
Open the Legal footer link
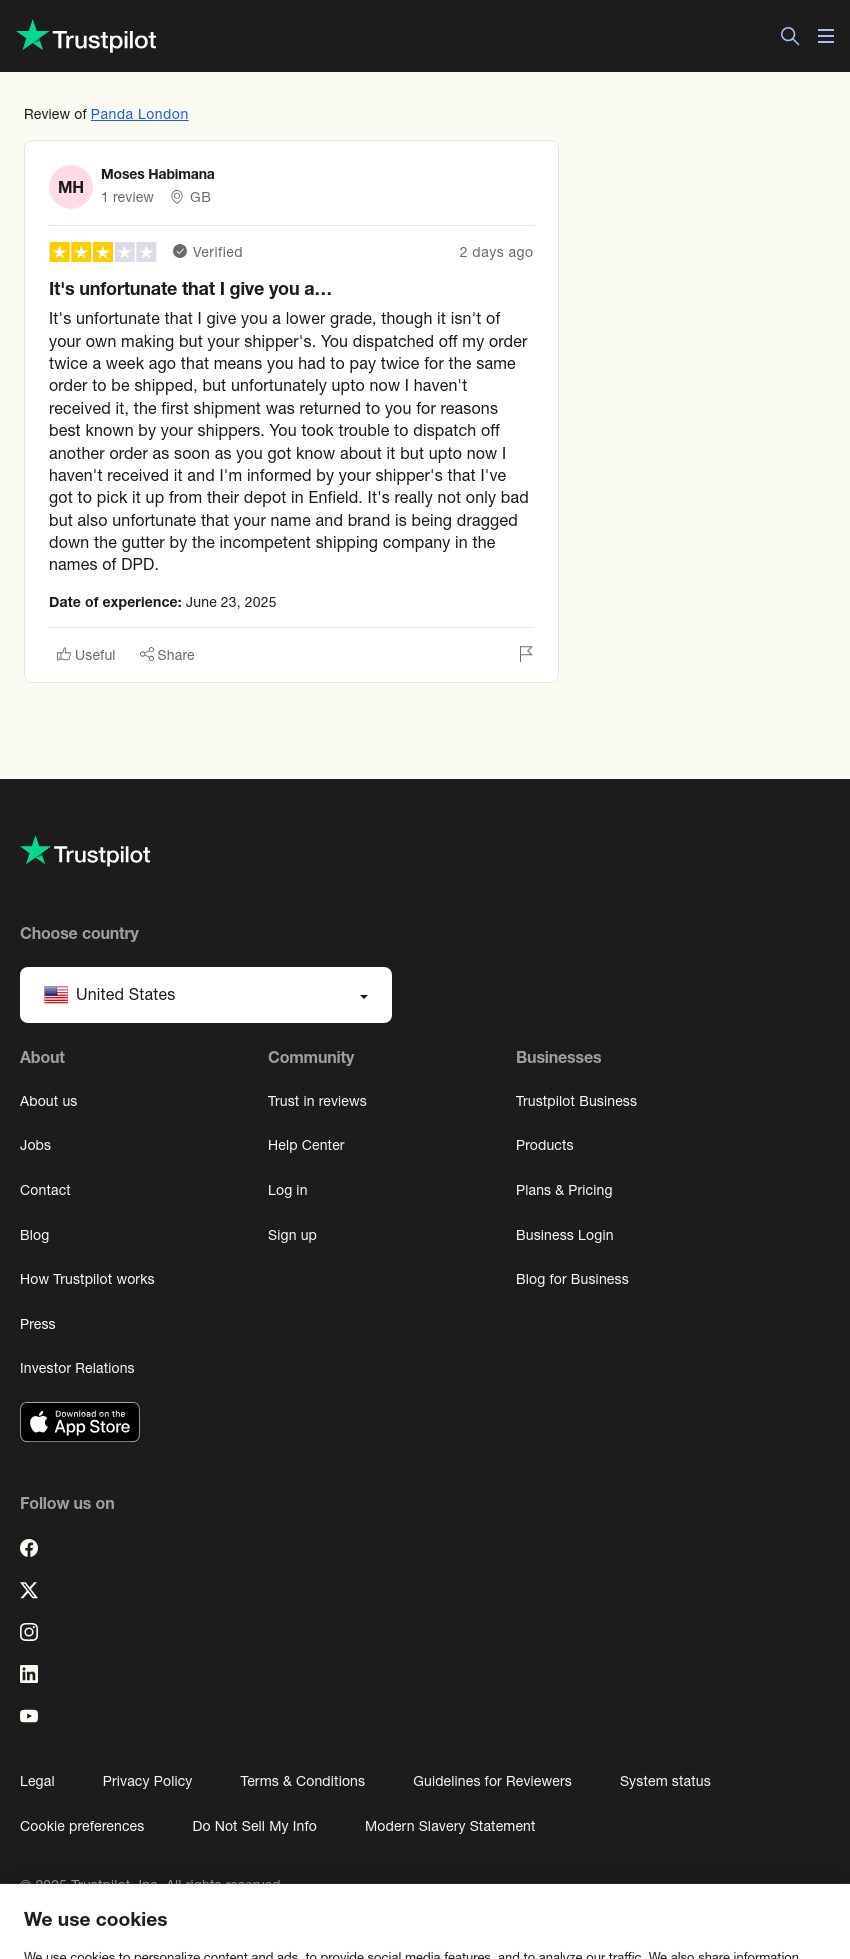[37, 1781]
